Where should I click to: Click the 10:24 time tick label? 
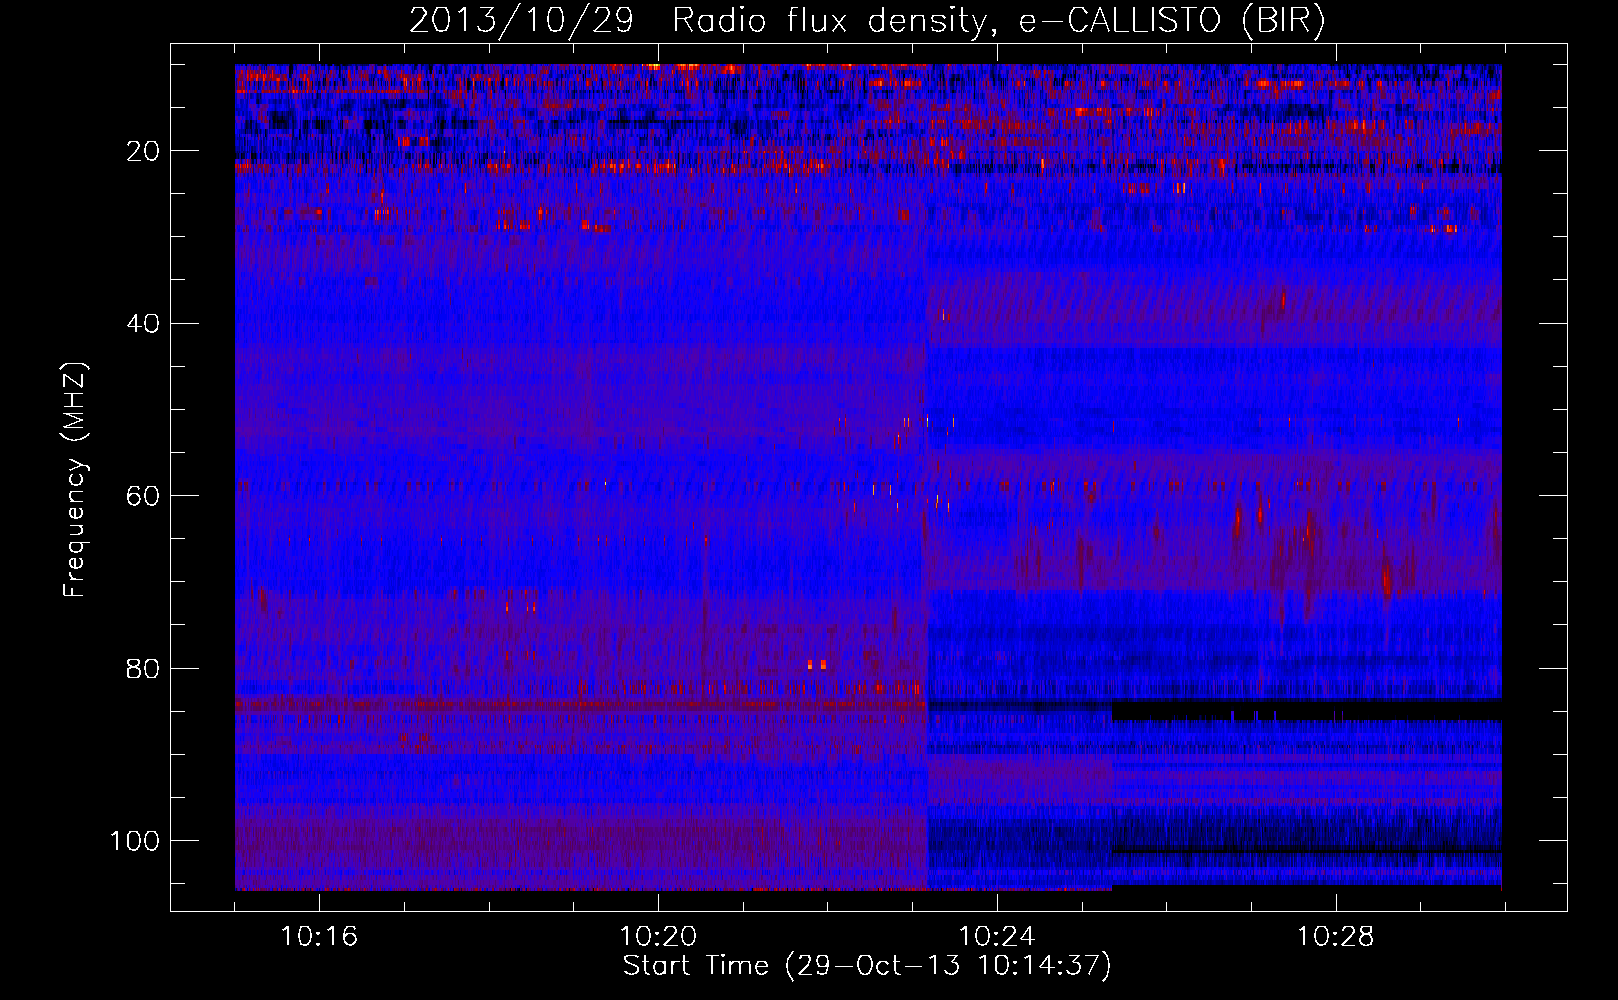[997, 937]
